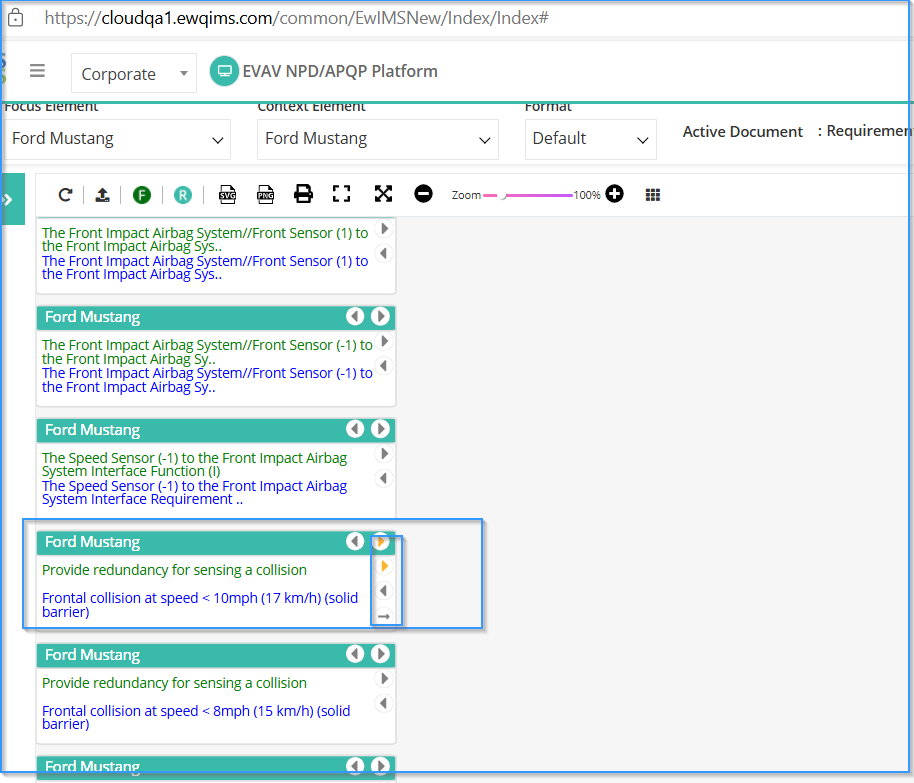Toggle the teal R requirement filter

coord(182,195)
